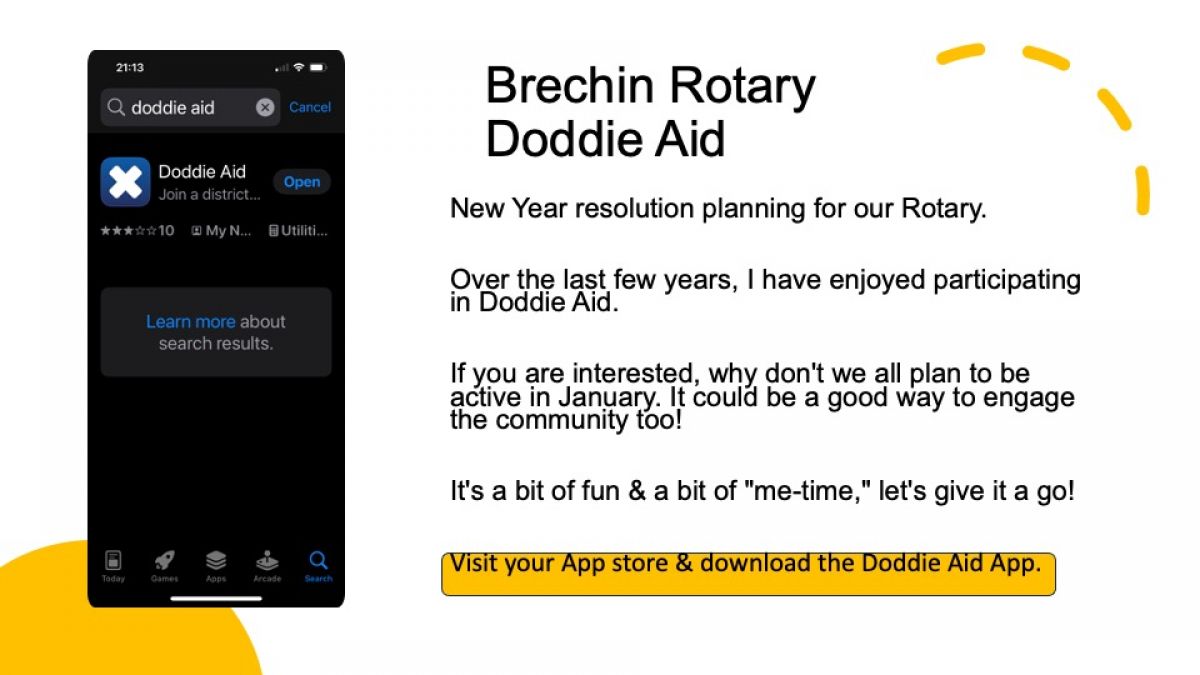Clear the doddie aid search text
This screenshot has height=675, width=1200.
point(265,107)
